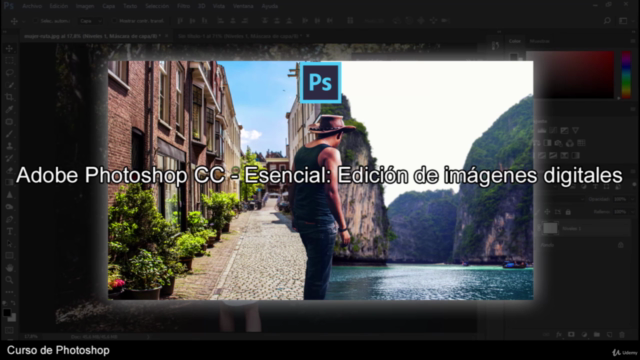Screen dimensions: 640x360
Task: Click the foreground color swatch
Action: pyautogui.click(x=7, y=313)
